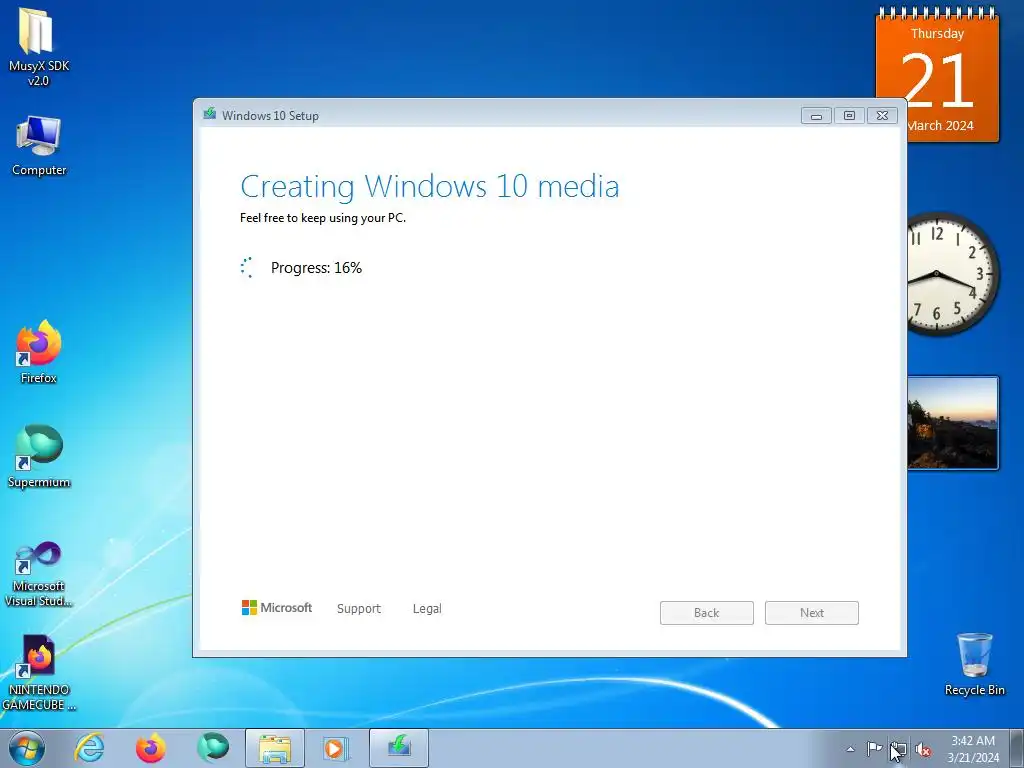Image resolution: width=1024 pixels, height=768 pixels.
Task: Open Windows Explorer from the taskbar
Action: click(x=275, y=748)
